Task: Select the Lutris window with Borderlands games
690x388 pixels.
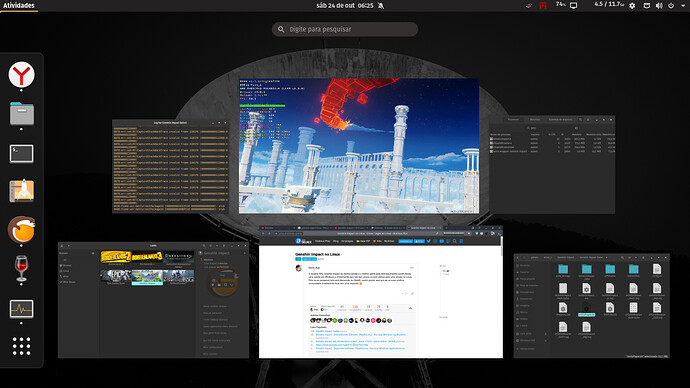Action: pyautogui.click(x=153, y=300)
